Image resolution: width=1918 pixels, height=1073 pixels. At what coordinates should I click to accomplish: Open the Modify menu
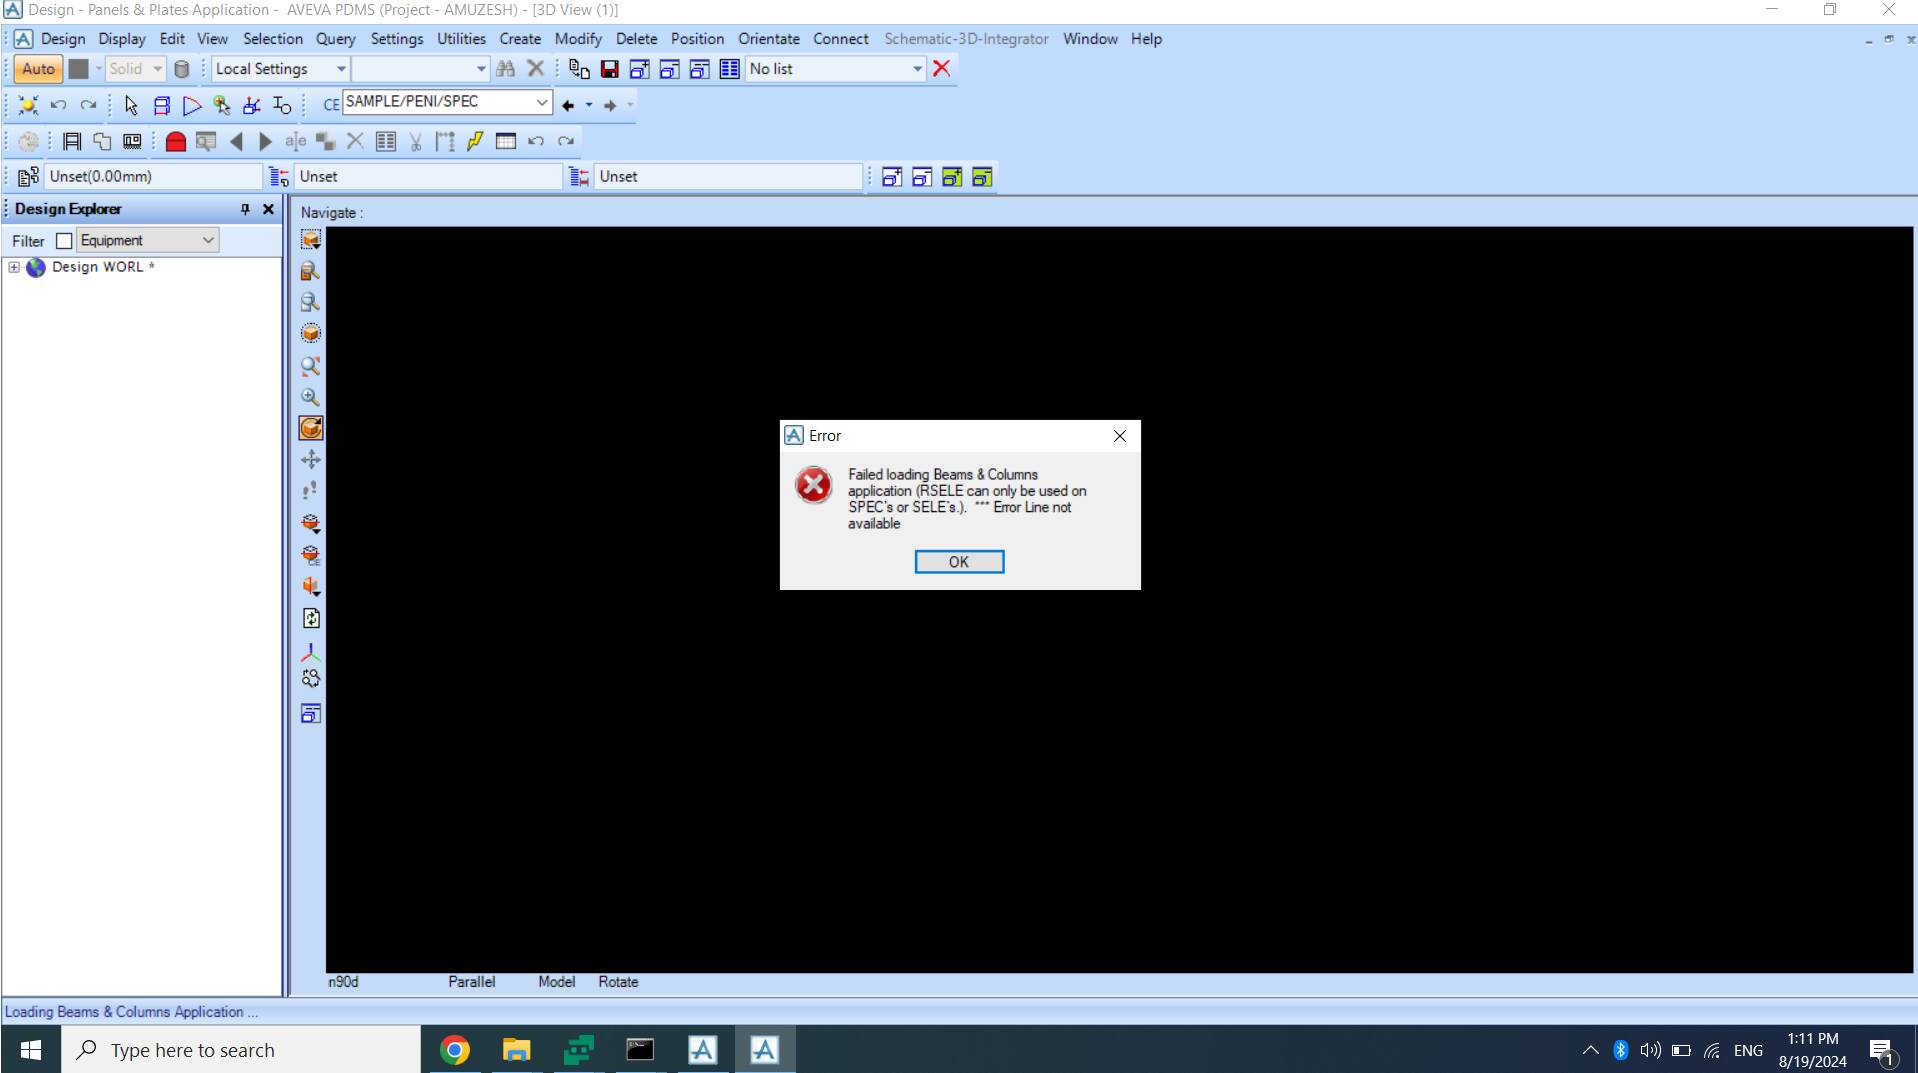point(578,39)
